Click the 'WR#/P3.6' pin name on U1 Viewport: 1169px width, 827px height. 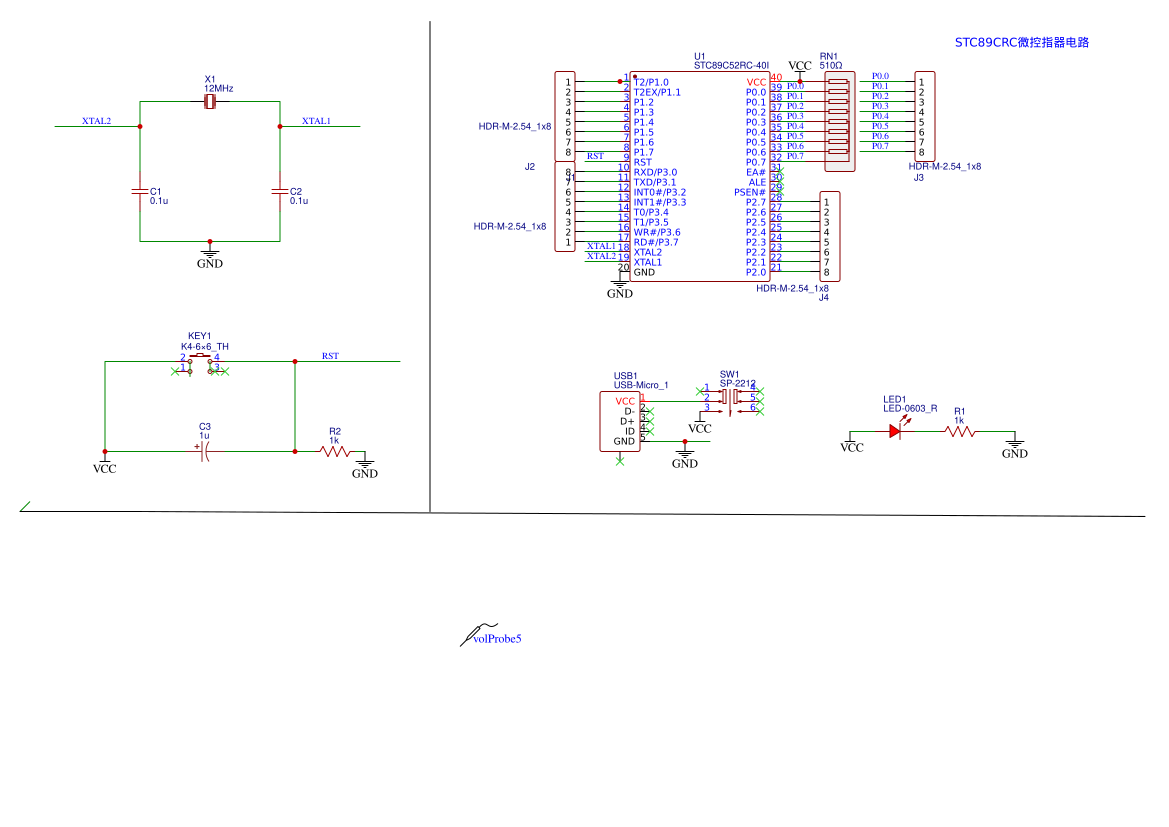coord(657,233)
